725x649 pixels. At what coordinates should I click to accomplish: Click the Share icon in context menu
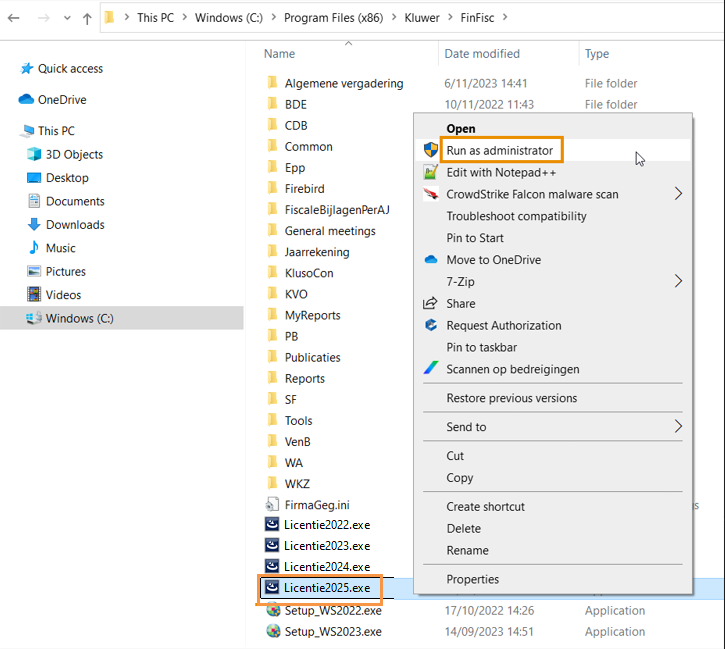(x=431, y=303)
